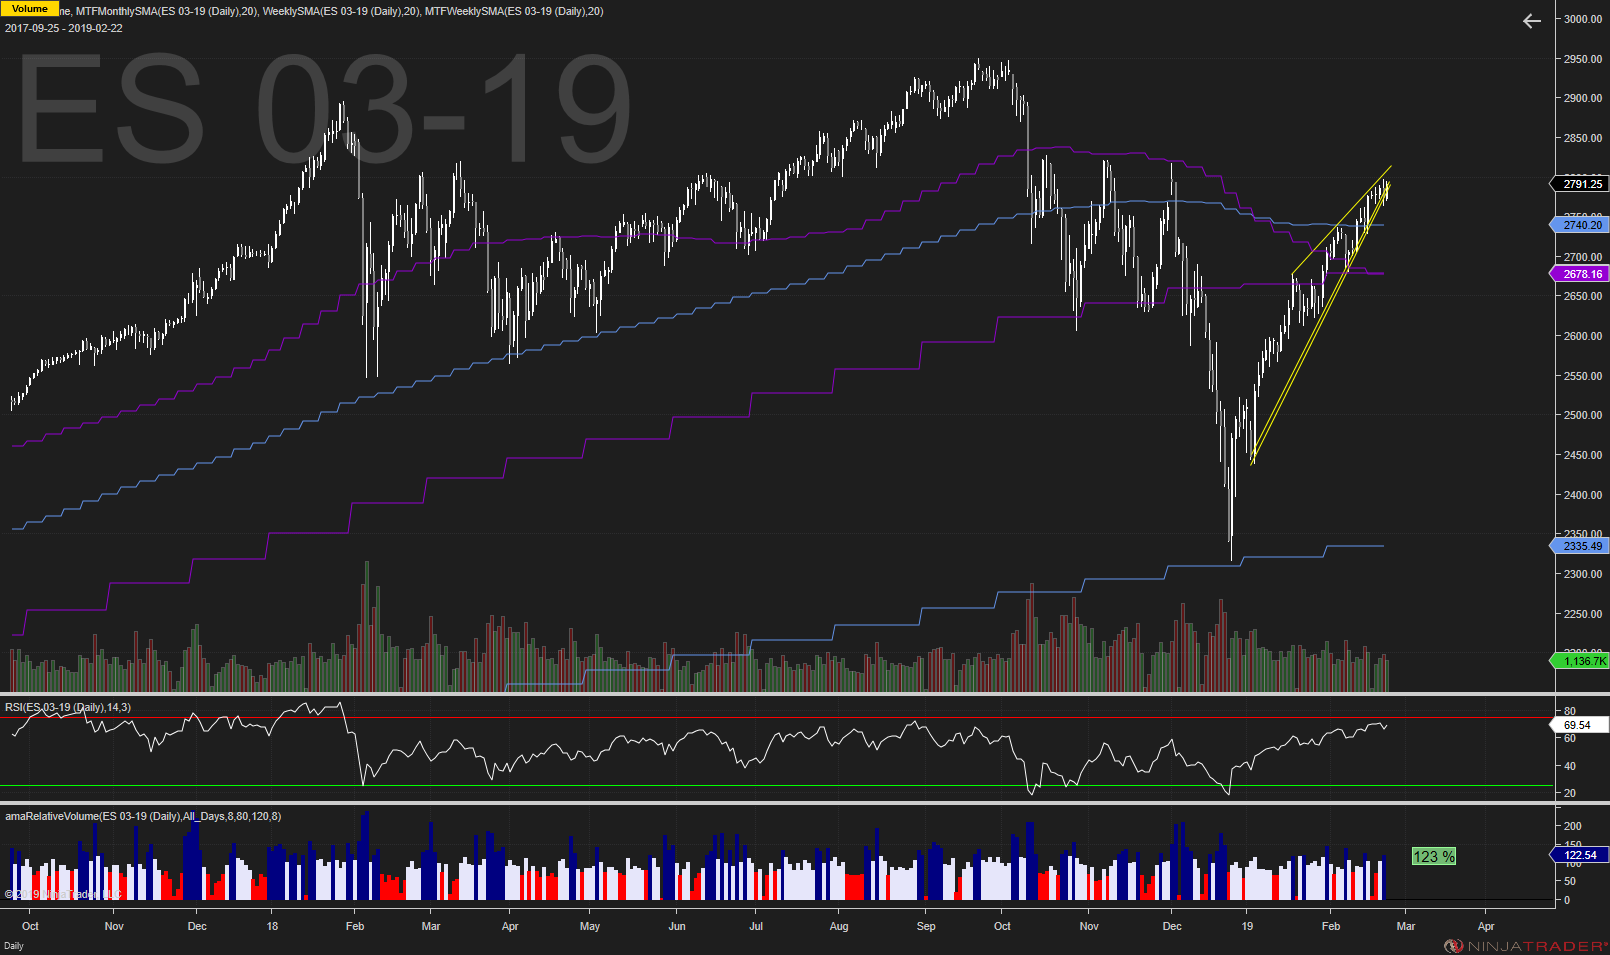Click the back arrow icon at top right

tap(1531, 21)
